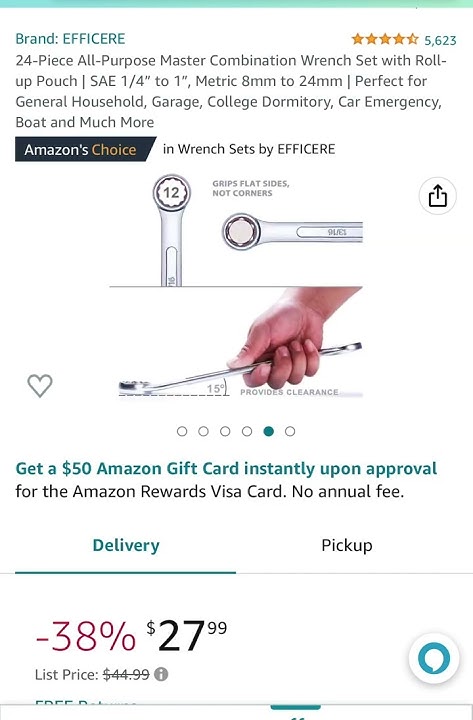473x720 pixels.
Task: Tap the share icon on product image
Action: point(437,196)
